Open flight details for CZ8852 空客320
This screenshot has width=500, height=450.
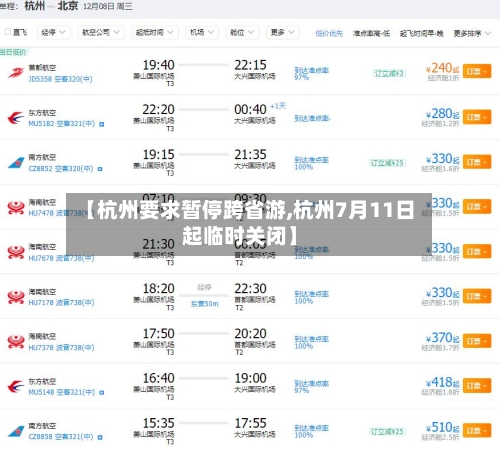point(61,169)
